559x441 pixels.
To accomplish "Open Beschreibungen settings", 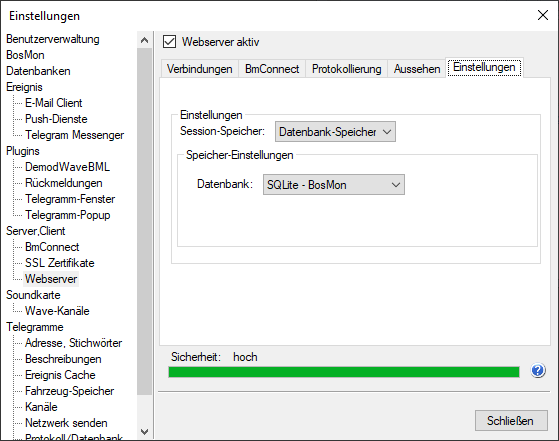I will coord(63,359).
